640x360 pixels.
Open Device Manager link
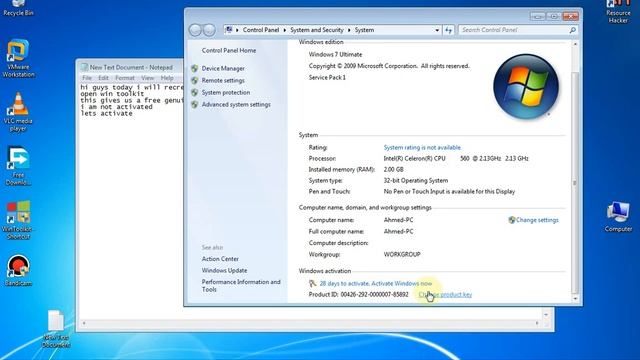[x=223, y=69]
